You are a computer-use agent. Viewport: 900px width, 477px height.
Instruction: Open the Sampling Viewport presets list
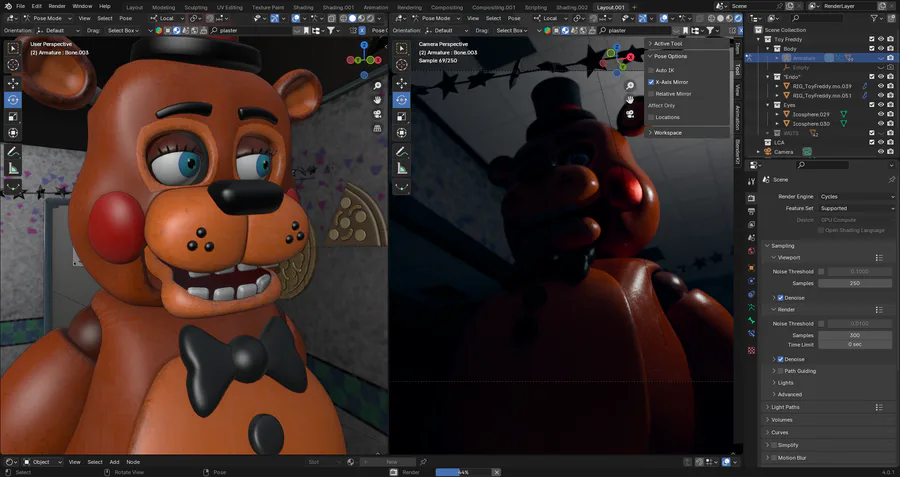click(879, 258)
